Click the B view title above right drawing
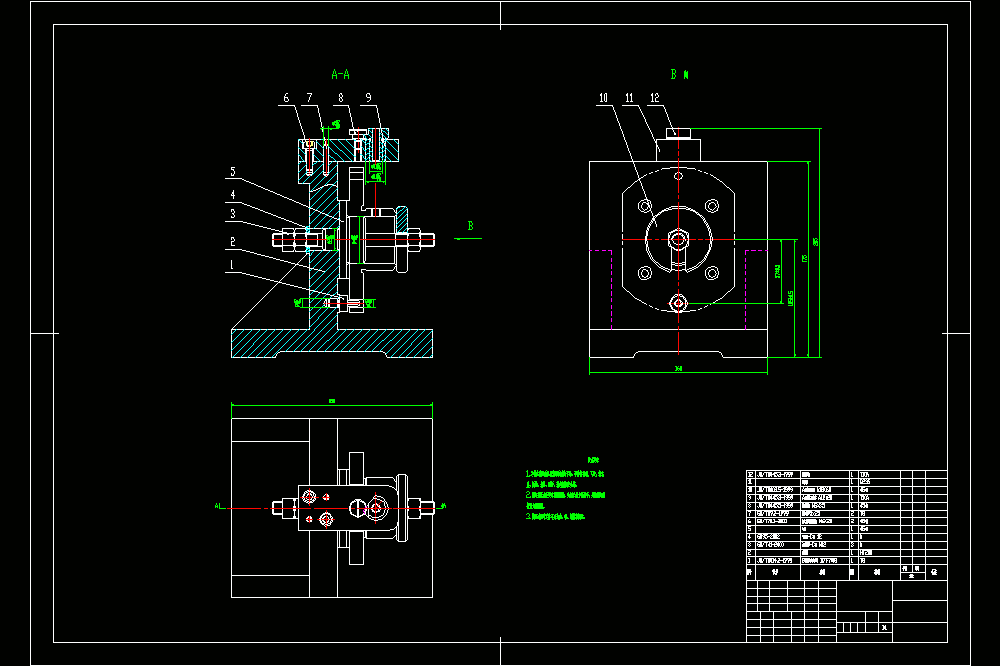The width and height of the screenshot is (1000, 666). [x=679, y=75]
